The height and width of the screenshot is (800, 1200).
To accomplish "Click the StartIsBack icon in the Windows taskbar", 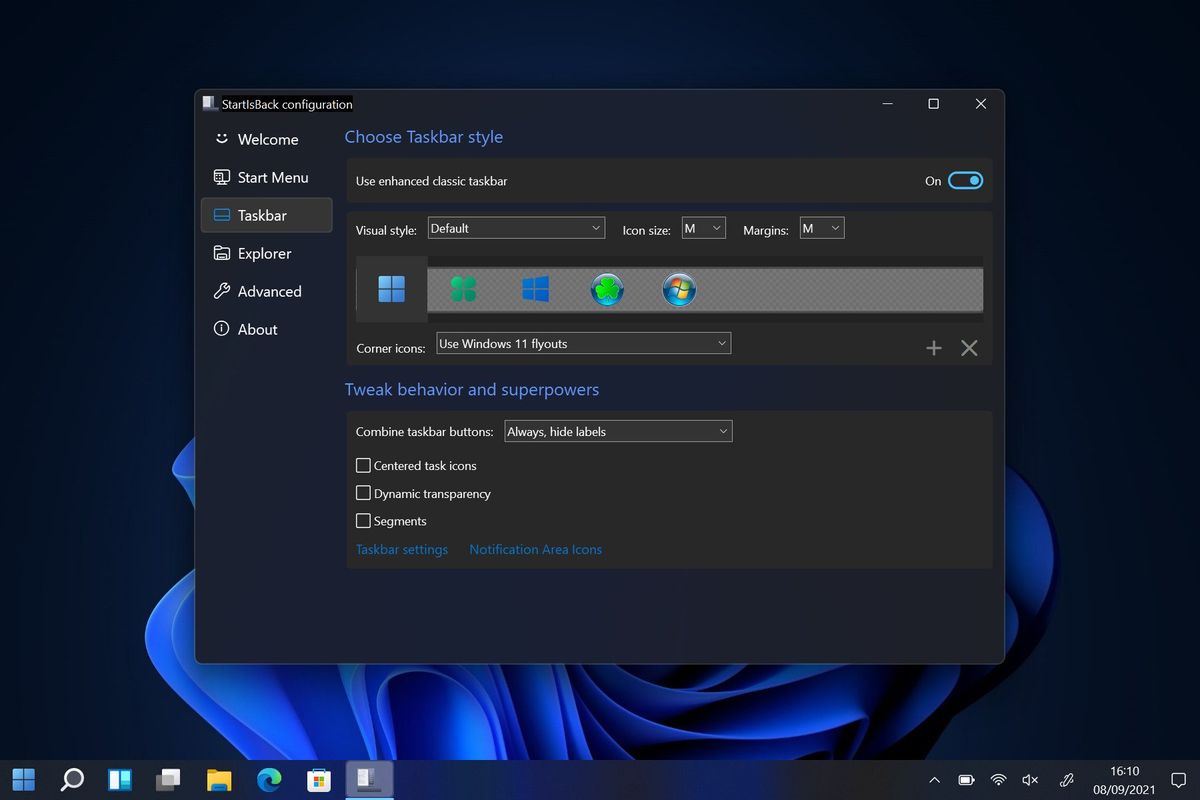I will [x=369, y=779].
